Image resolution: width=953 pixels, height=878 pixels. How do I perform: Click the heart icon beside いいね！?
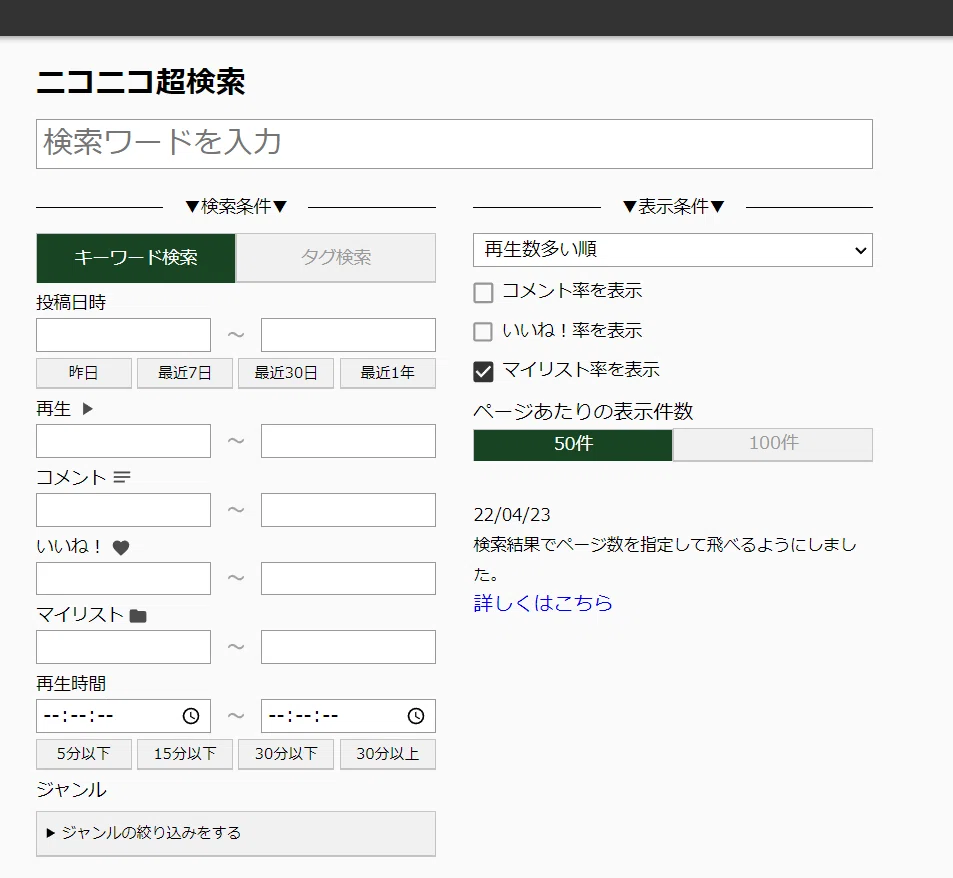tap(121, 547)
